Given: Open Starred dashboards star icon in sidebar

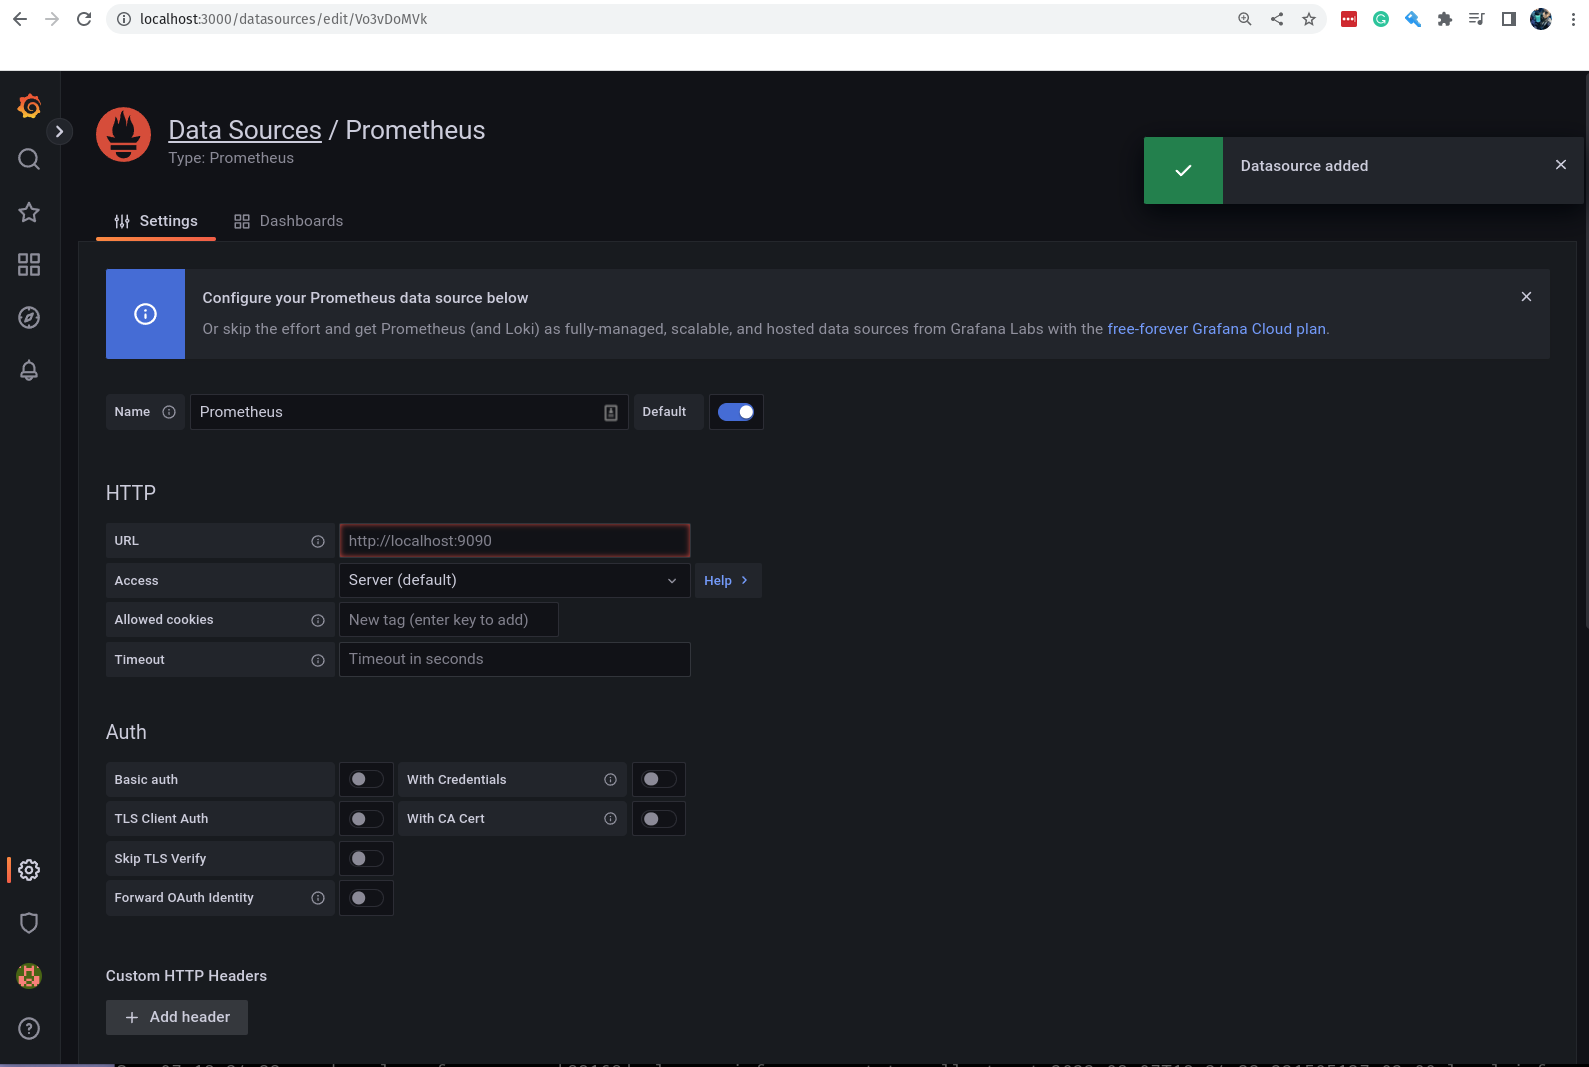Looking at the screenshot, I should point(29,212).
